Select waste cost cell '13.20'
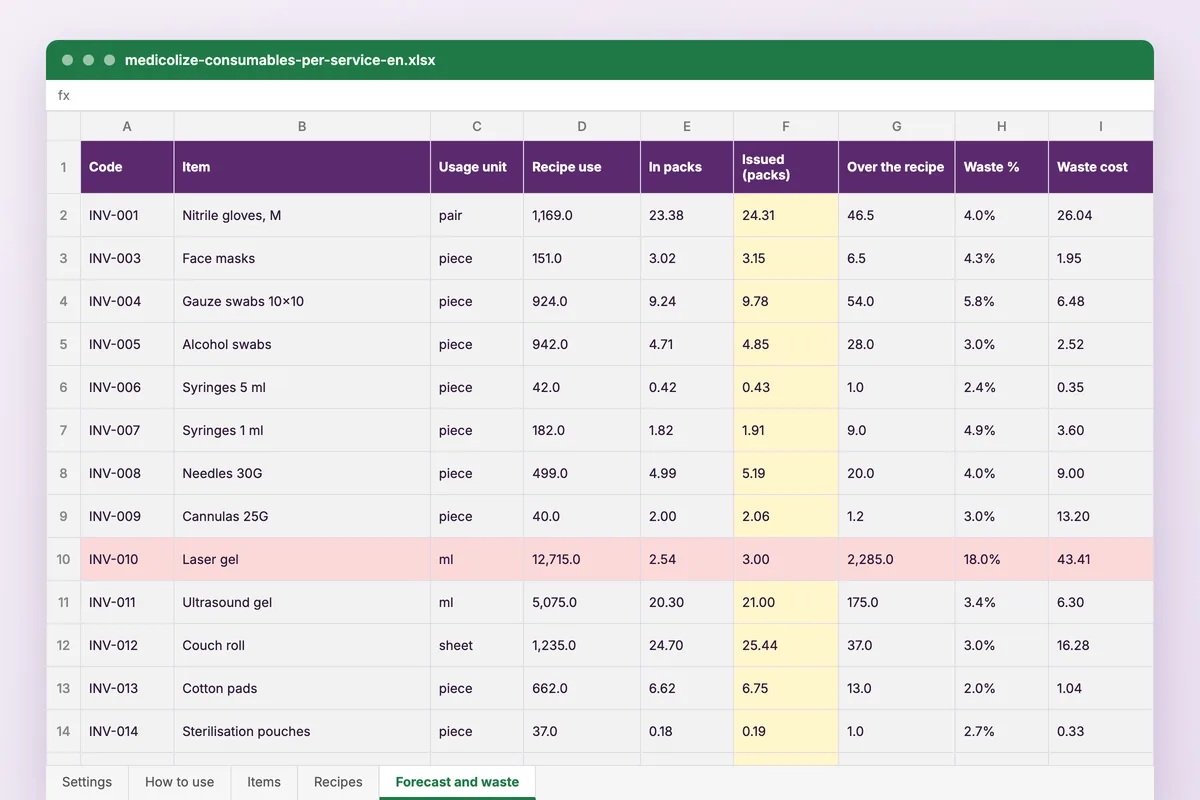The height and width of the screenshot is (800, 1200). coord(1101,516)
